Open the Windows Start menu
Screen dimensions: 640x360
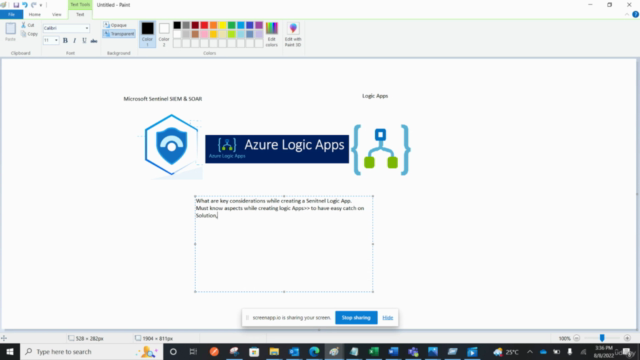point(10,351)
